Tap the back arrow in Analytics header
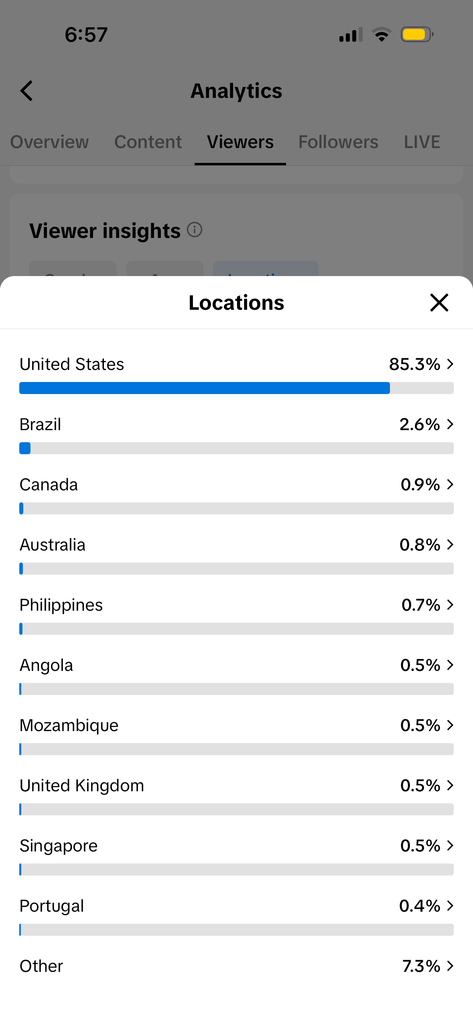This screenshot has width=473, height=1024. point(26,91)
